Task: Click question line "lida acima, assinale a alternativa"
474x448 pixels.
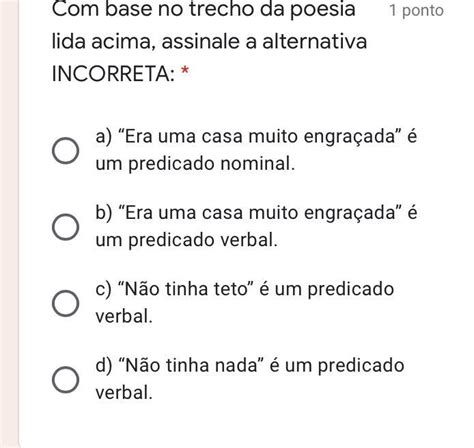Action: coord(209,42)
